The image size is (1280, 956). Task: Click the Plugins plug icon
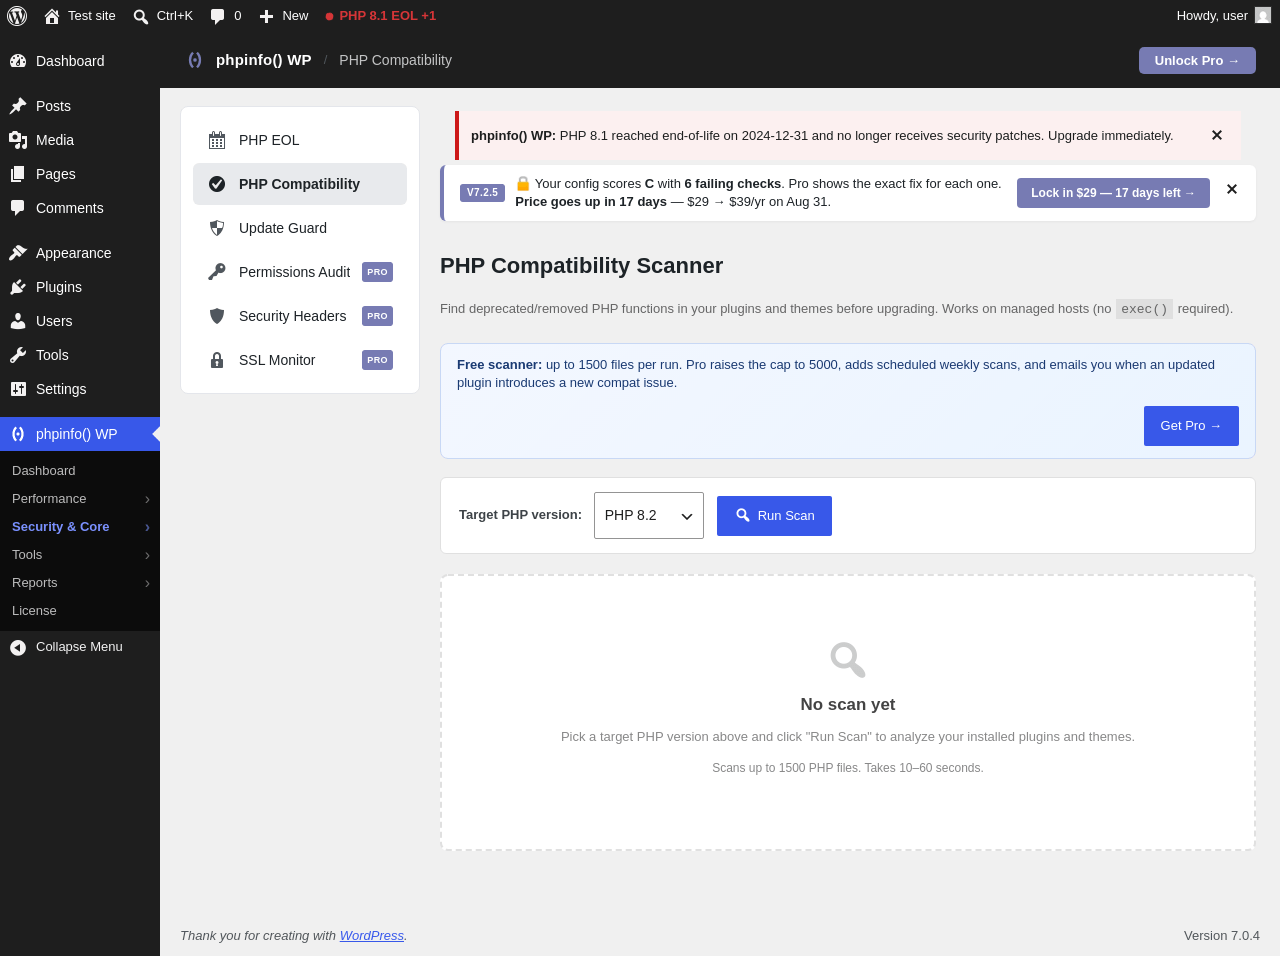pos(18,287)
